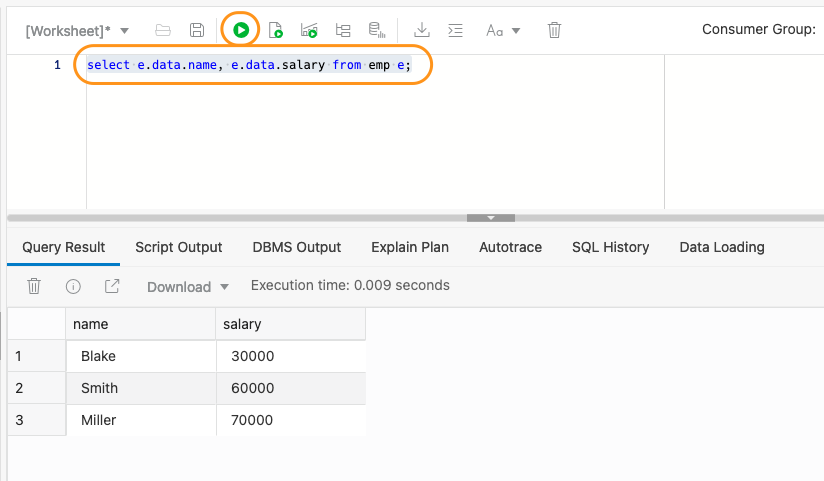Viewport: 824px width, 481px height.
Task: Click the SQL statement in the editor line 1
Action: 248,65
